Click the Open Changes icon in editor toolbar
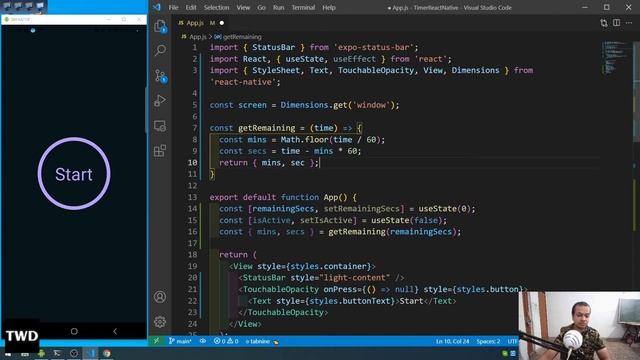Viewport: 640px width, 360px height. (604, 23)
